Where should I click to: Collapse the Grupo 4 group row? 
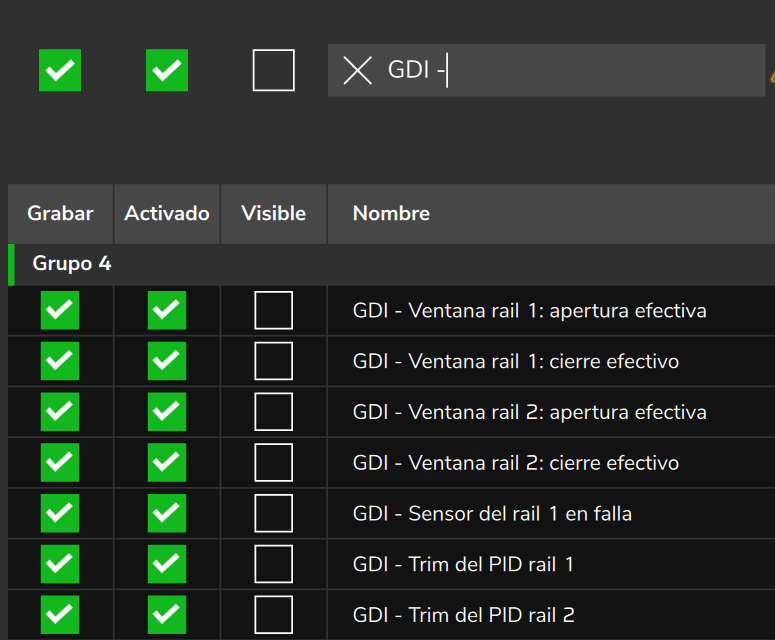391,264
